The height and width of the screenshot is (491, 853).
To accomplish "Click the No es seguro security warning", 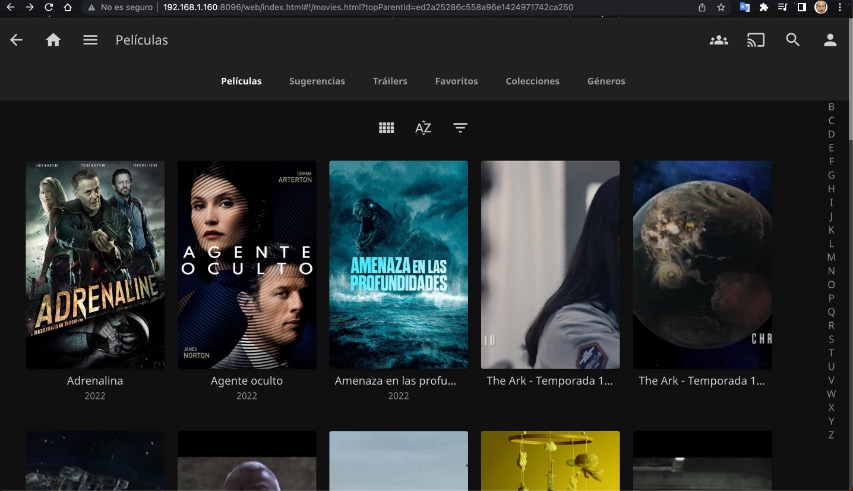I will point(121,7).
